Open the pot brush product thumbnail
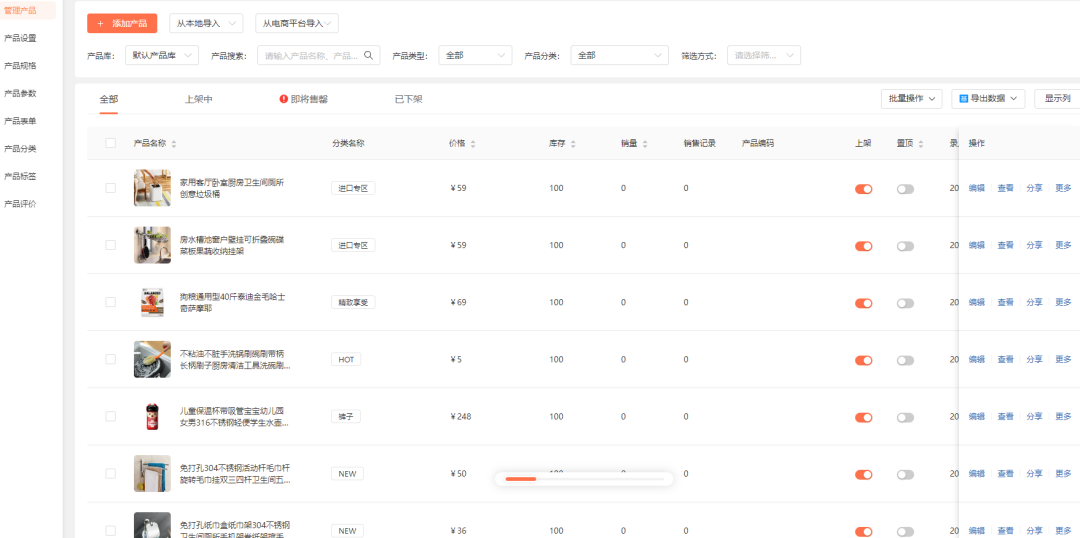This screenshot has width=1080, height=538. click(x=152, y=360)
